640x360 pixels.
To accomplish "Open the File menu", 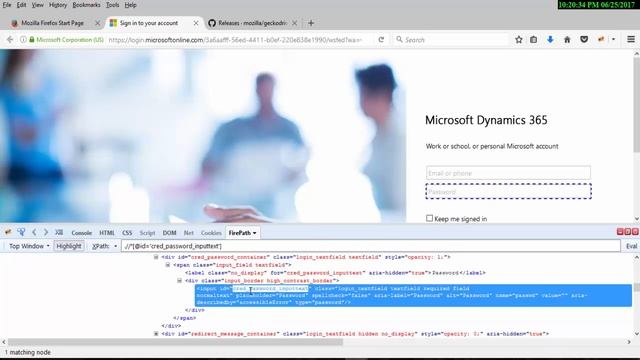I will point(7,5).
